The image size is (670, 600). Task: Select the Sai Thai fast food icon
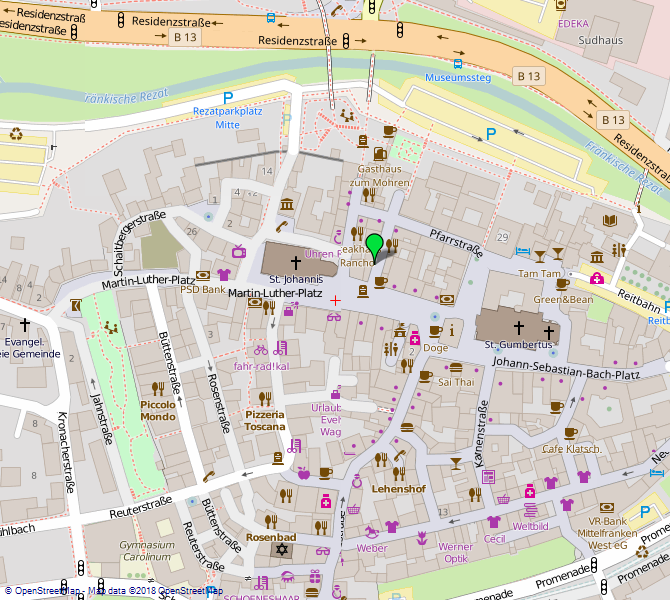click(456, 368)
